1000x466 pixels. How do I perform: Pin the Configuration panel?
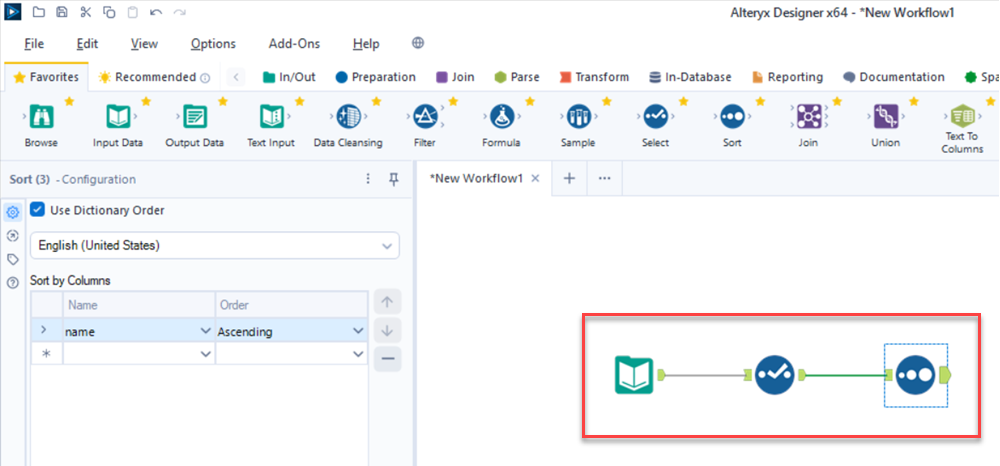[393, 179]
